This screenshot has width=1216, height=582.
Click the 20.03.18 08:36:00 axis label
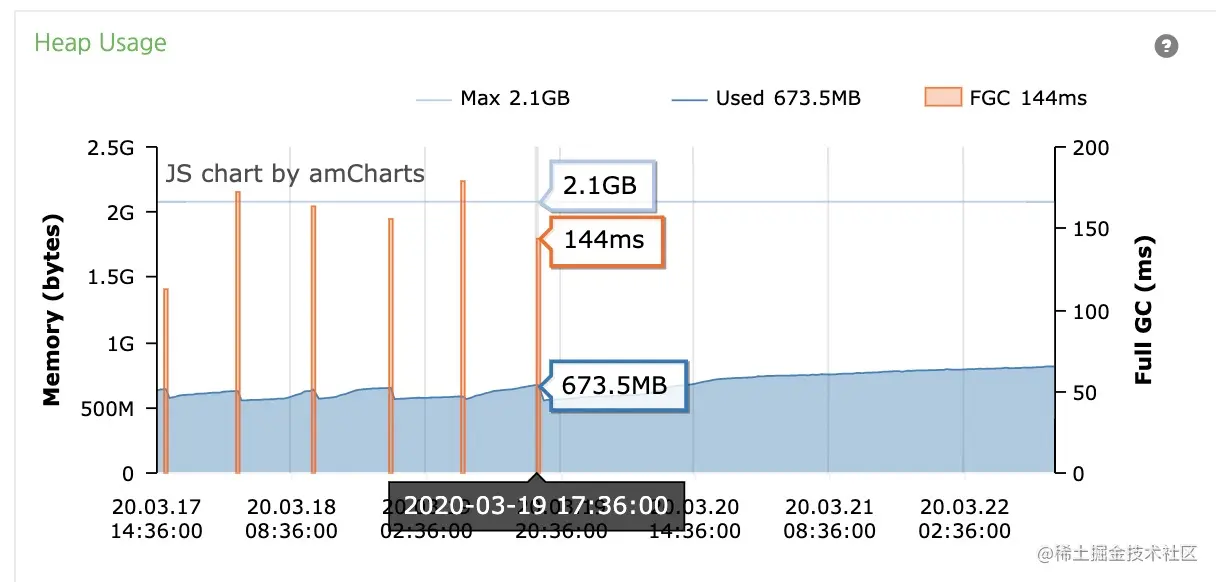291,518
